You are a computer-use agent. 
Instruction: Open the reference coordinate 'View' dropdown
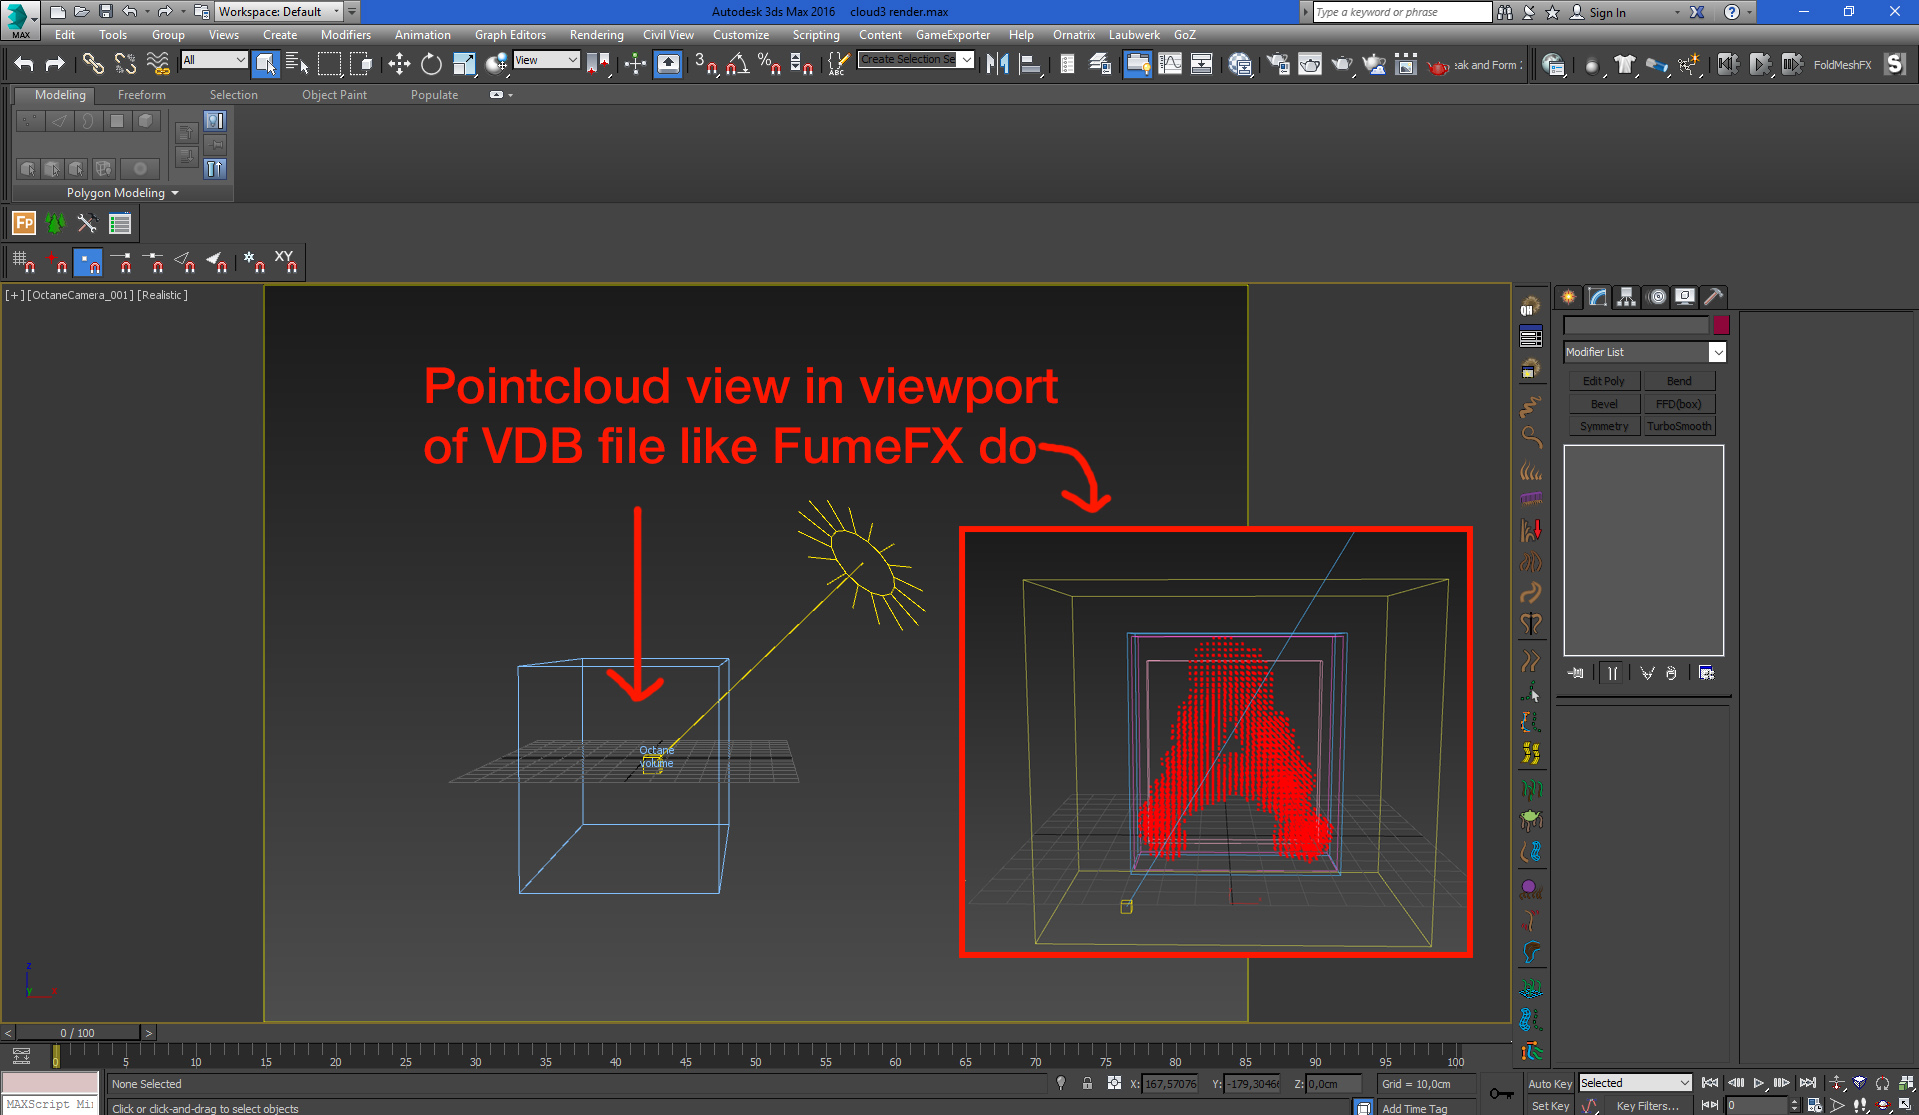(547, 60)
